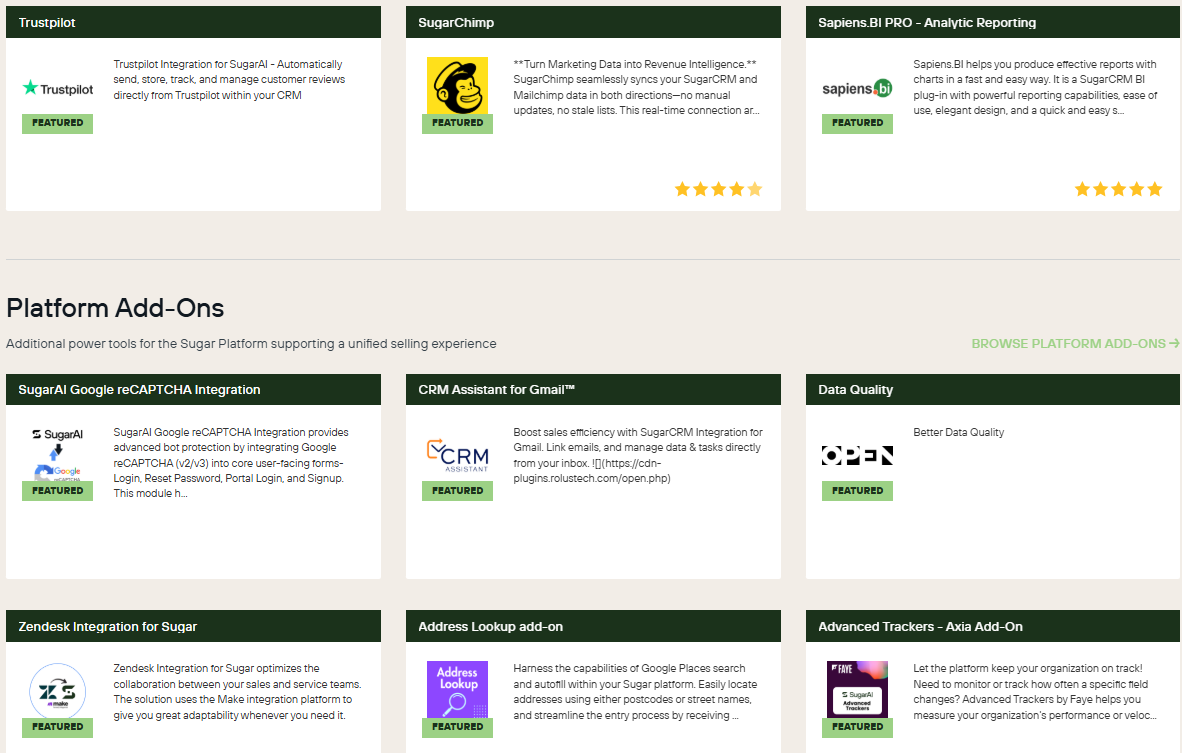
Task: Click the Google Places Address Lookup description
Action: click(x=635, y=692)
